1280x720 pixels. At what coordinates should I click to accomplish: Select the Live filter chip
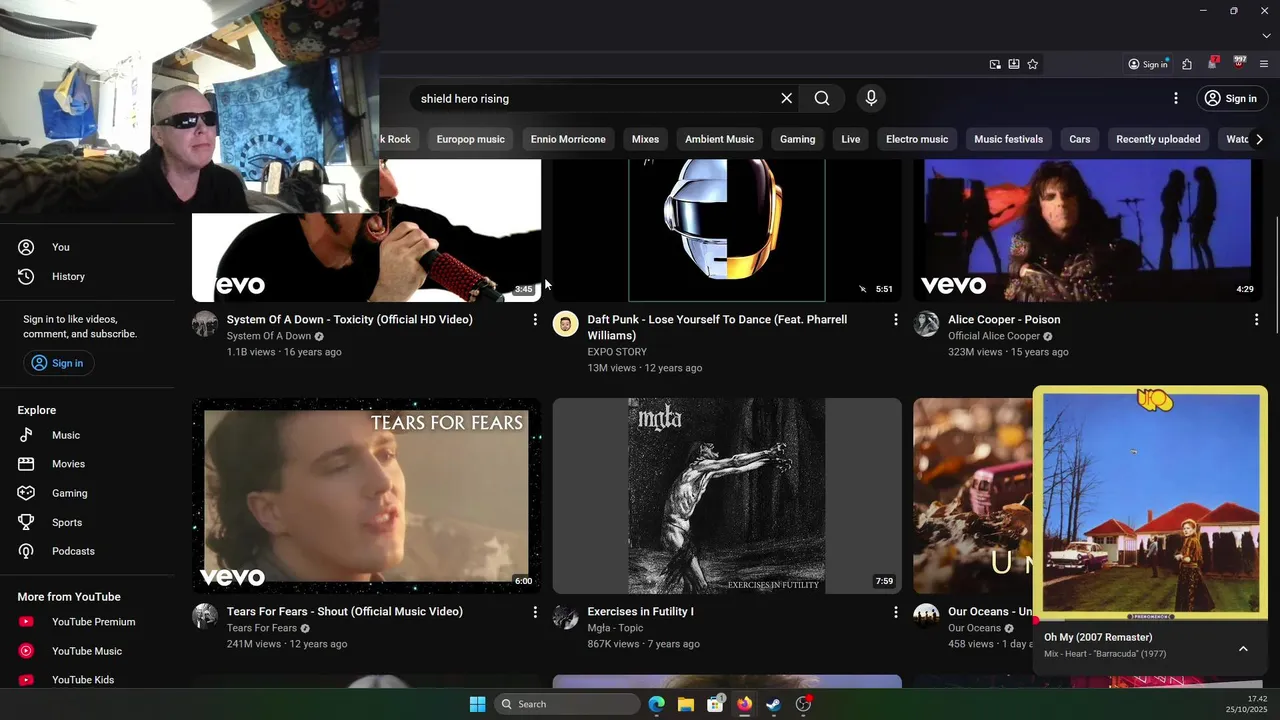[x=851, y=139]
